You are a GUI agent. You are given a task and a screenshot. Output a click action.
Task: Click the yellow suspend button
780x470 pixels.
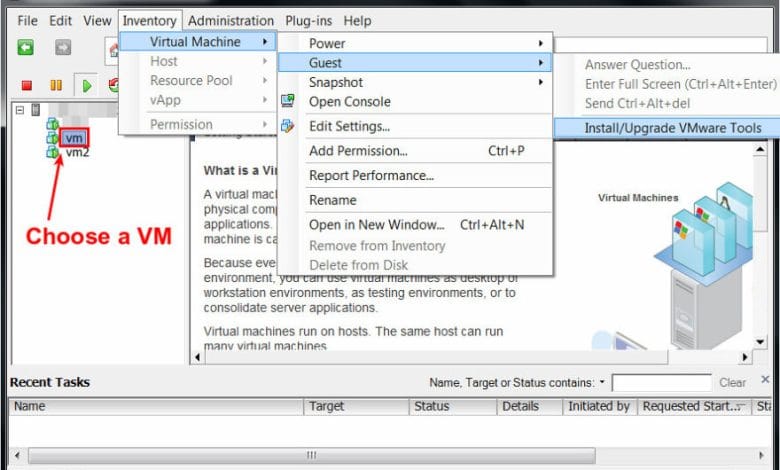coord(56,86)
